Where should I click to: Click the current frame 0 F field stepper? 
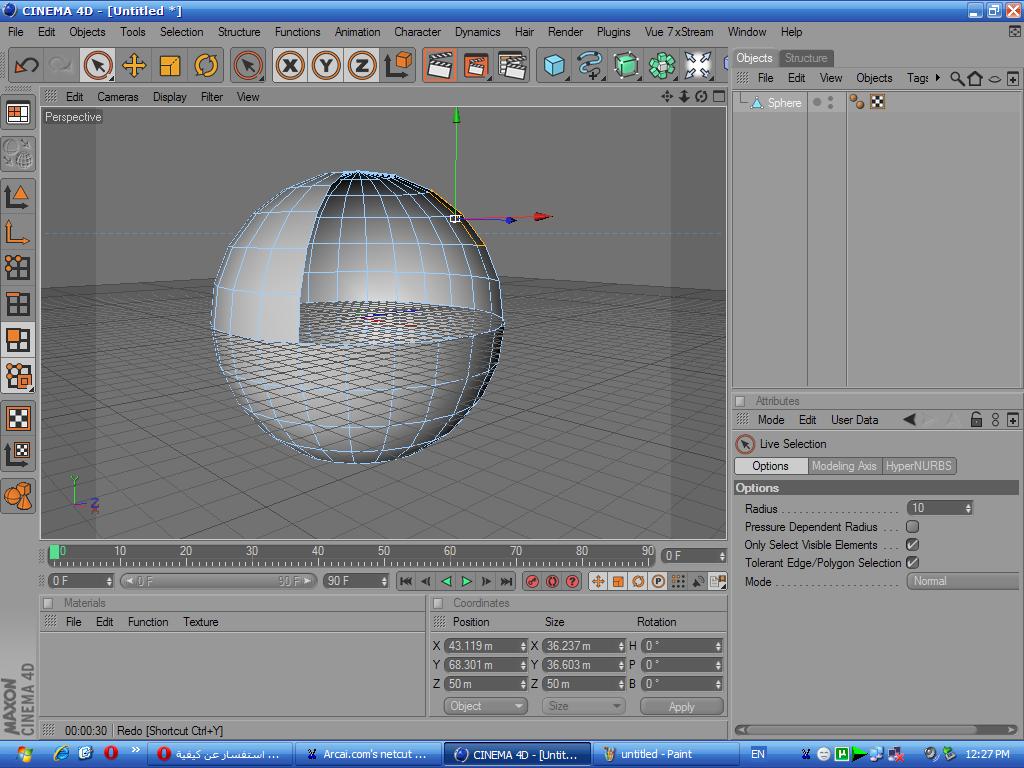click(722, 556)
